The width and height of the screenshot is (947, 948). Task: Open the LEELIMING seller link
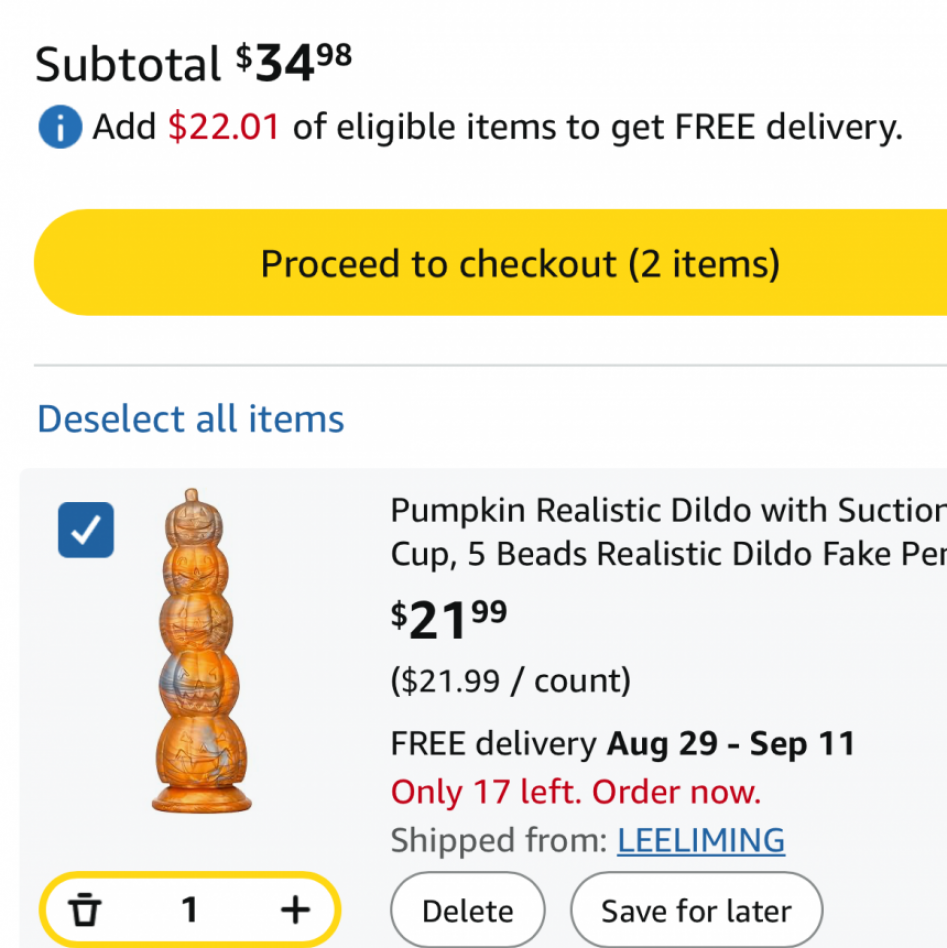pos(701,840)
